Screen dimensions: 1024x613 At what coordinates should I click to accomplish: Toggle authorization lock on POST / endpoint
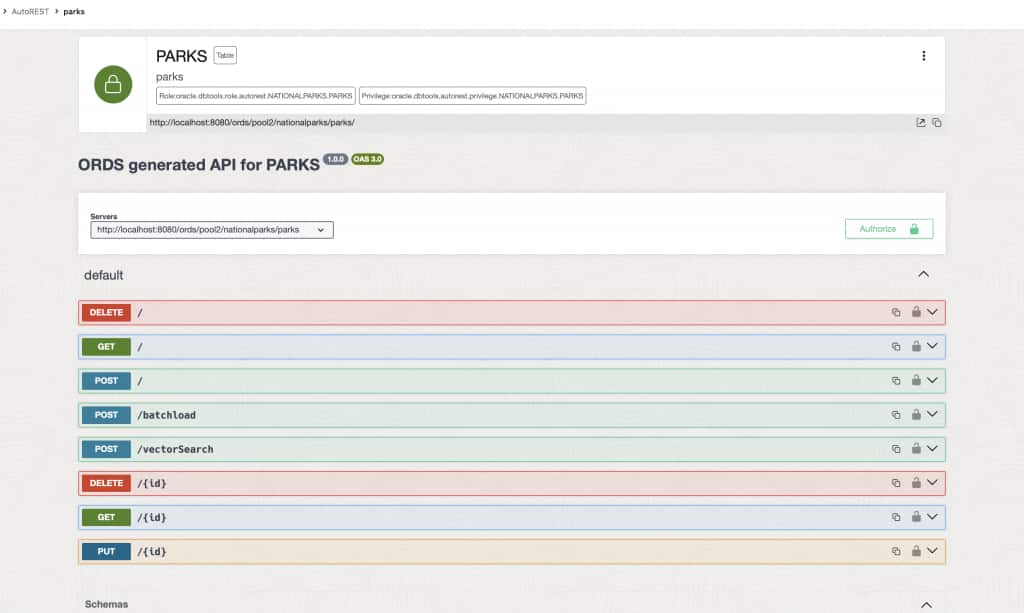tap(916, 381)
